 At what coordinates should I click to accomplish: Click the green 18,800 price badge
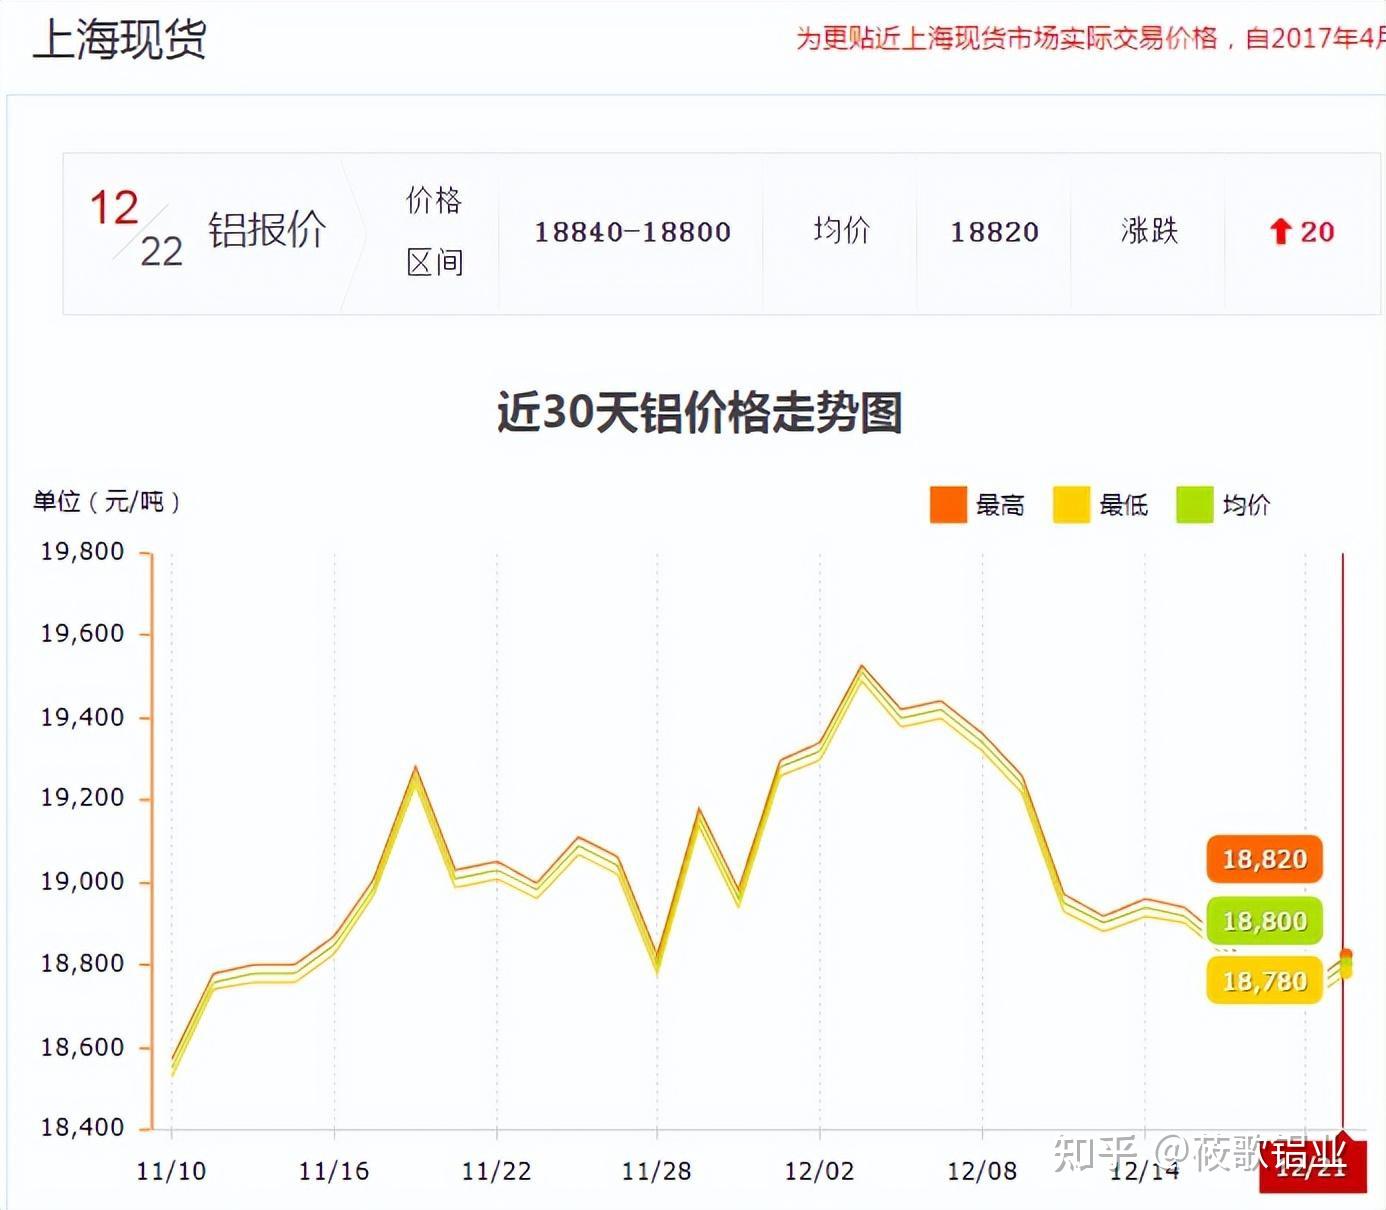coord(1263,919)
